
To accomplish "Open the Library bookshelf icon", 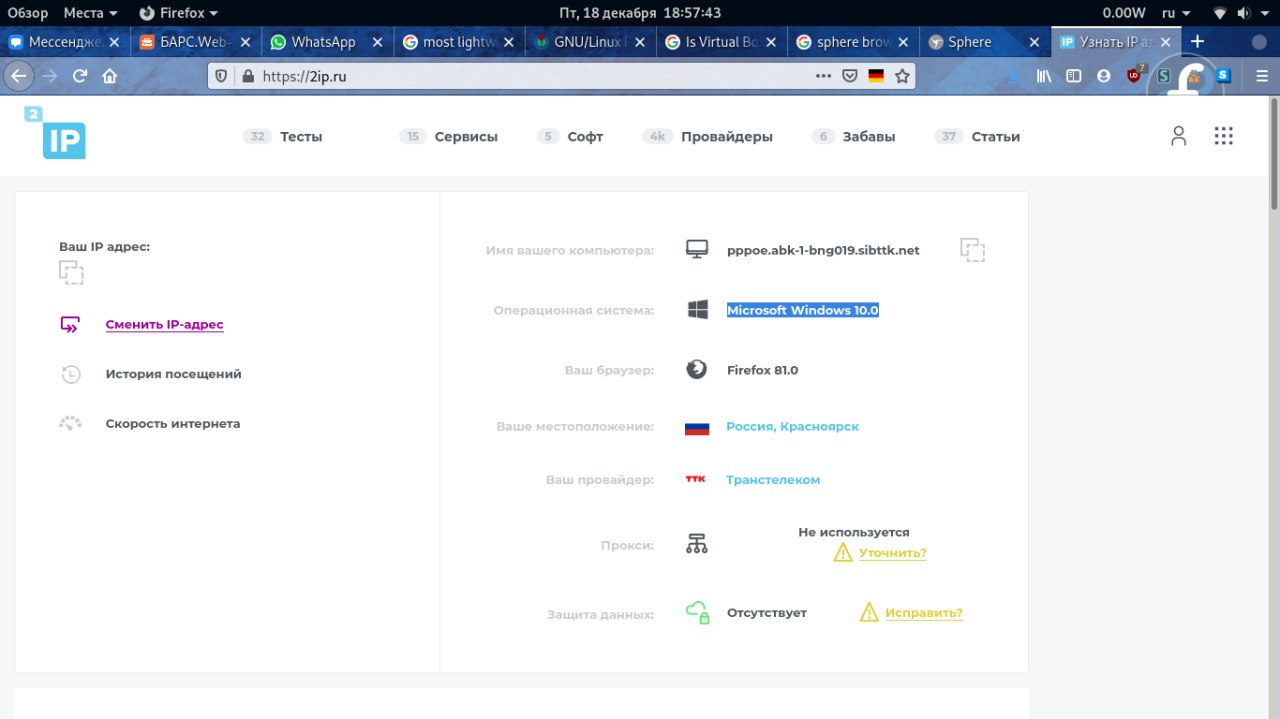I will (1044, 76).
